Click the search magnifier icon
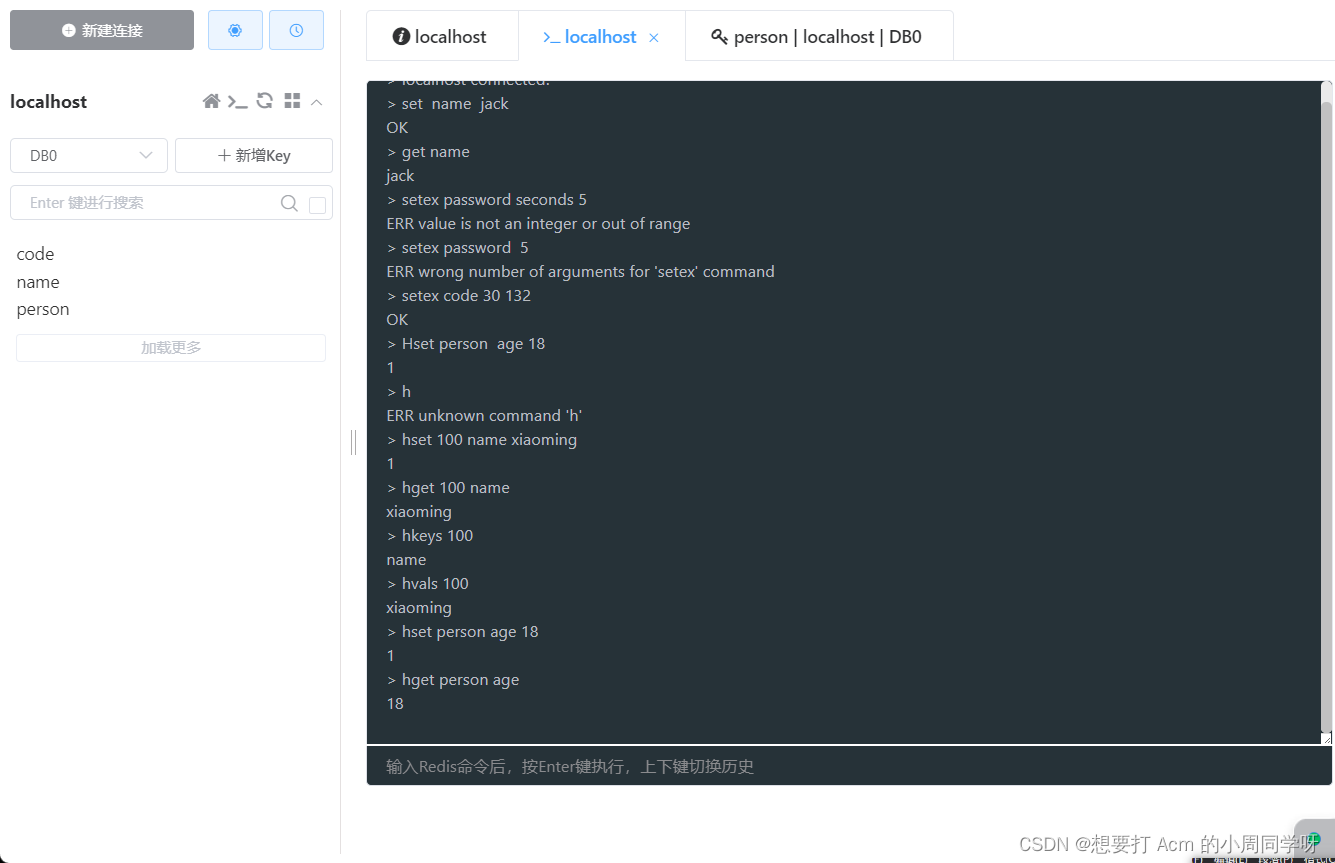 click(289, 203)
